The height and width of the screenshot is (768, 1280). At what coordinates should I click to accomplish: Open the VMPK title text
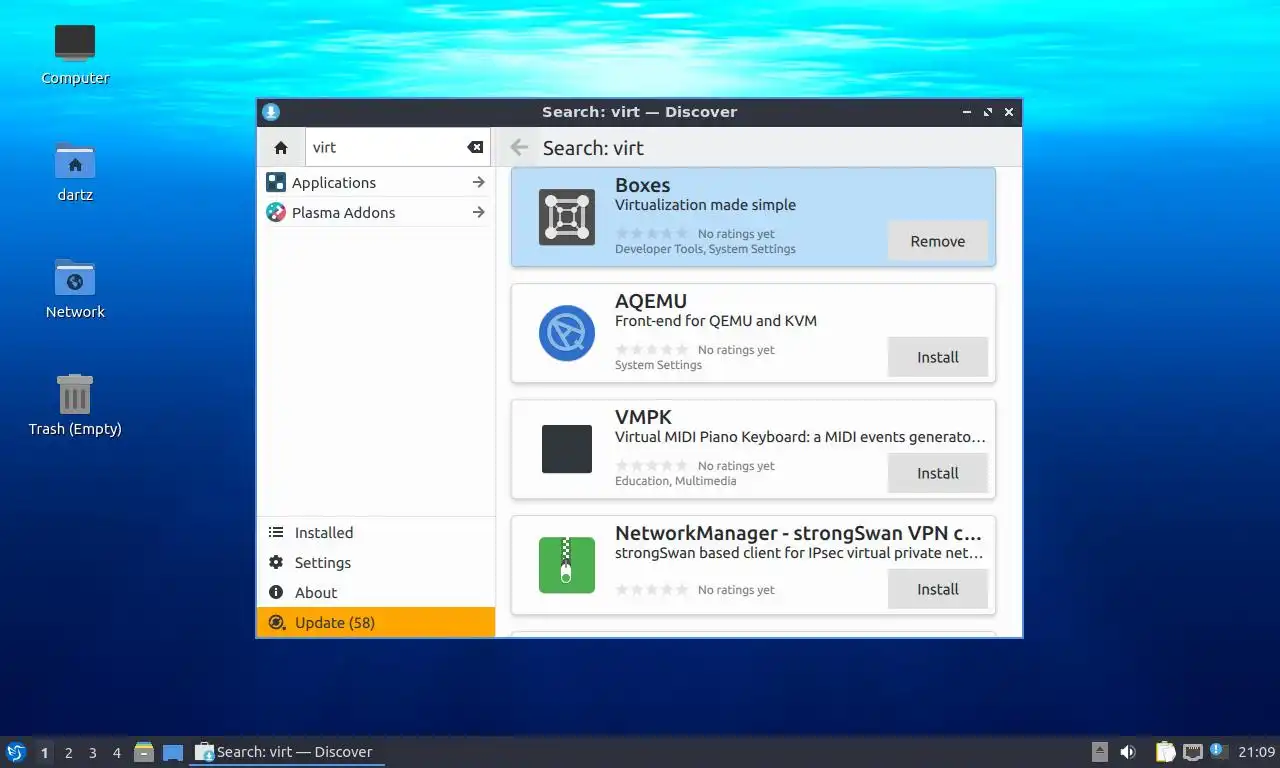coord(643,417)
